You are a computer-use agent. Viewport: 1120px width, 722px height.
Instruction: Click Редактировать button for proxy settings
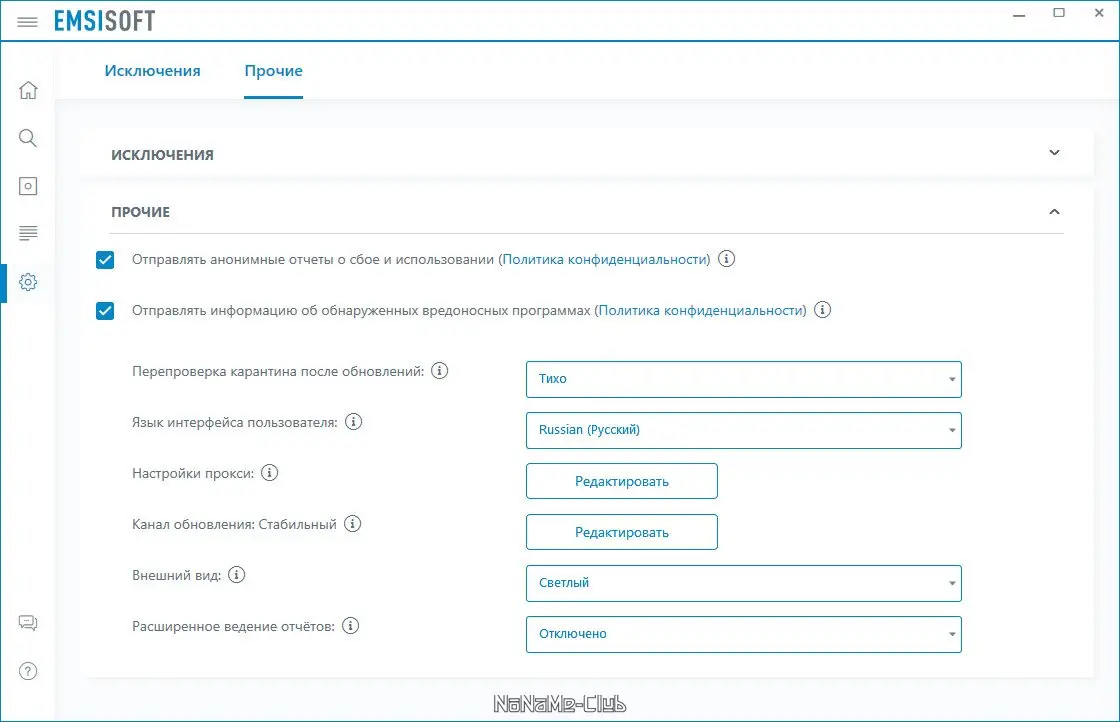pos(621,481)
